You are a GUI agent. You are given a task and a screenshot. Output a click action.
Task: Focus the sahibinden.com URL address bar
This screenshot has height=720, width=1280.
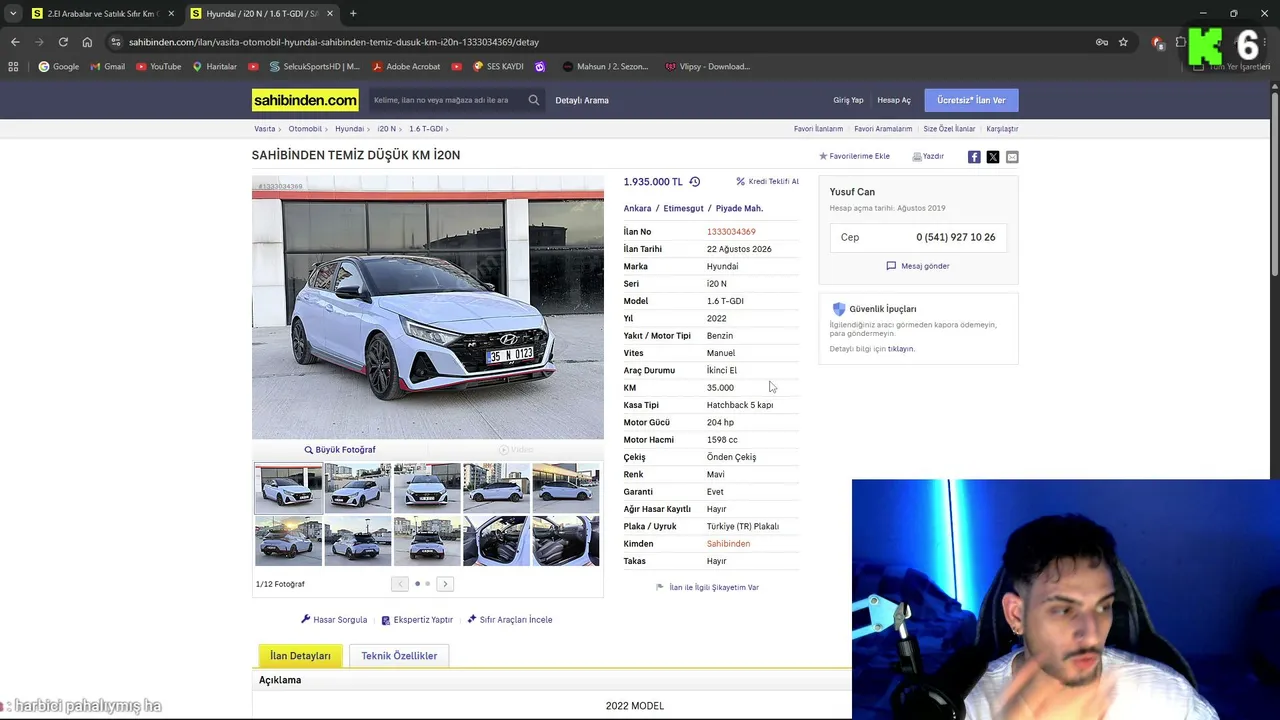(334, 42)
